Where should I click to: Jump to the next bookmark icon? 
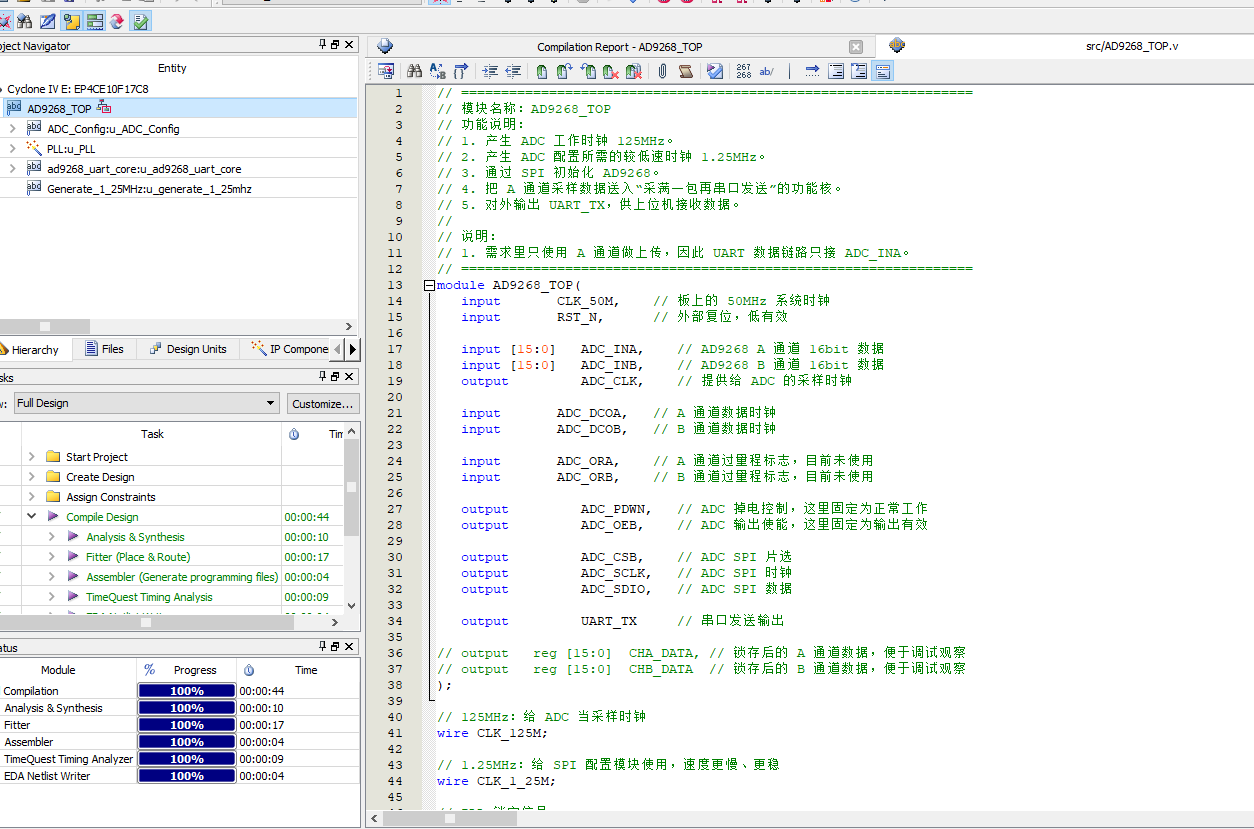(564, 71)
